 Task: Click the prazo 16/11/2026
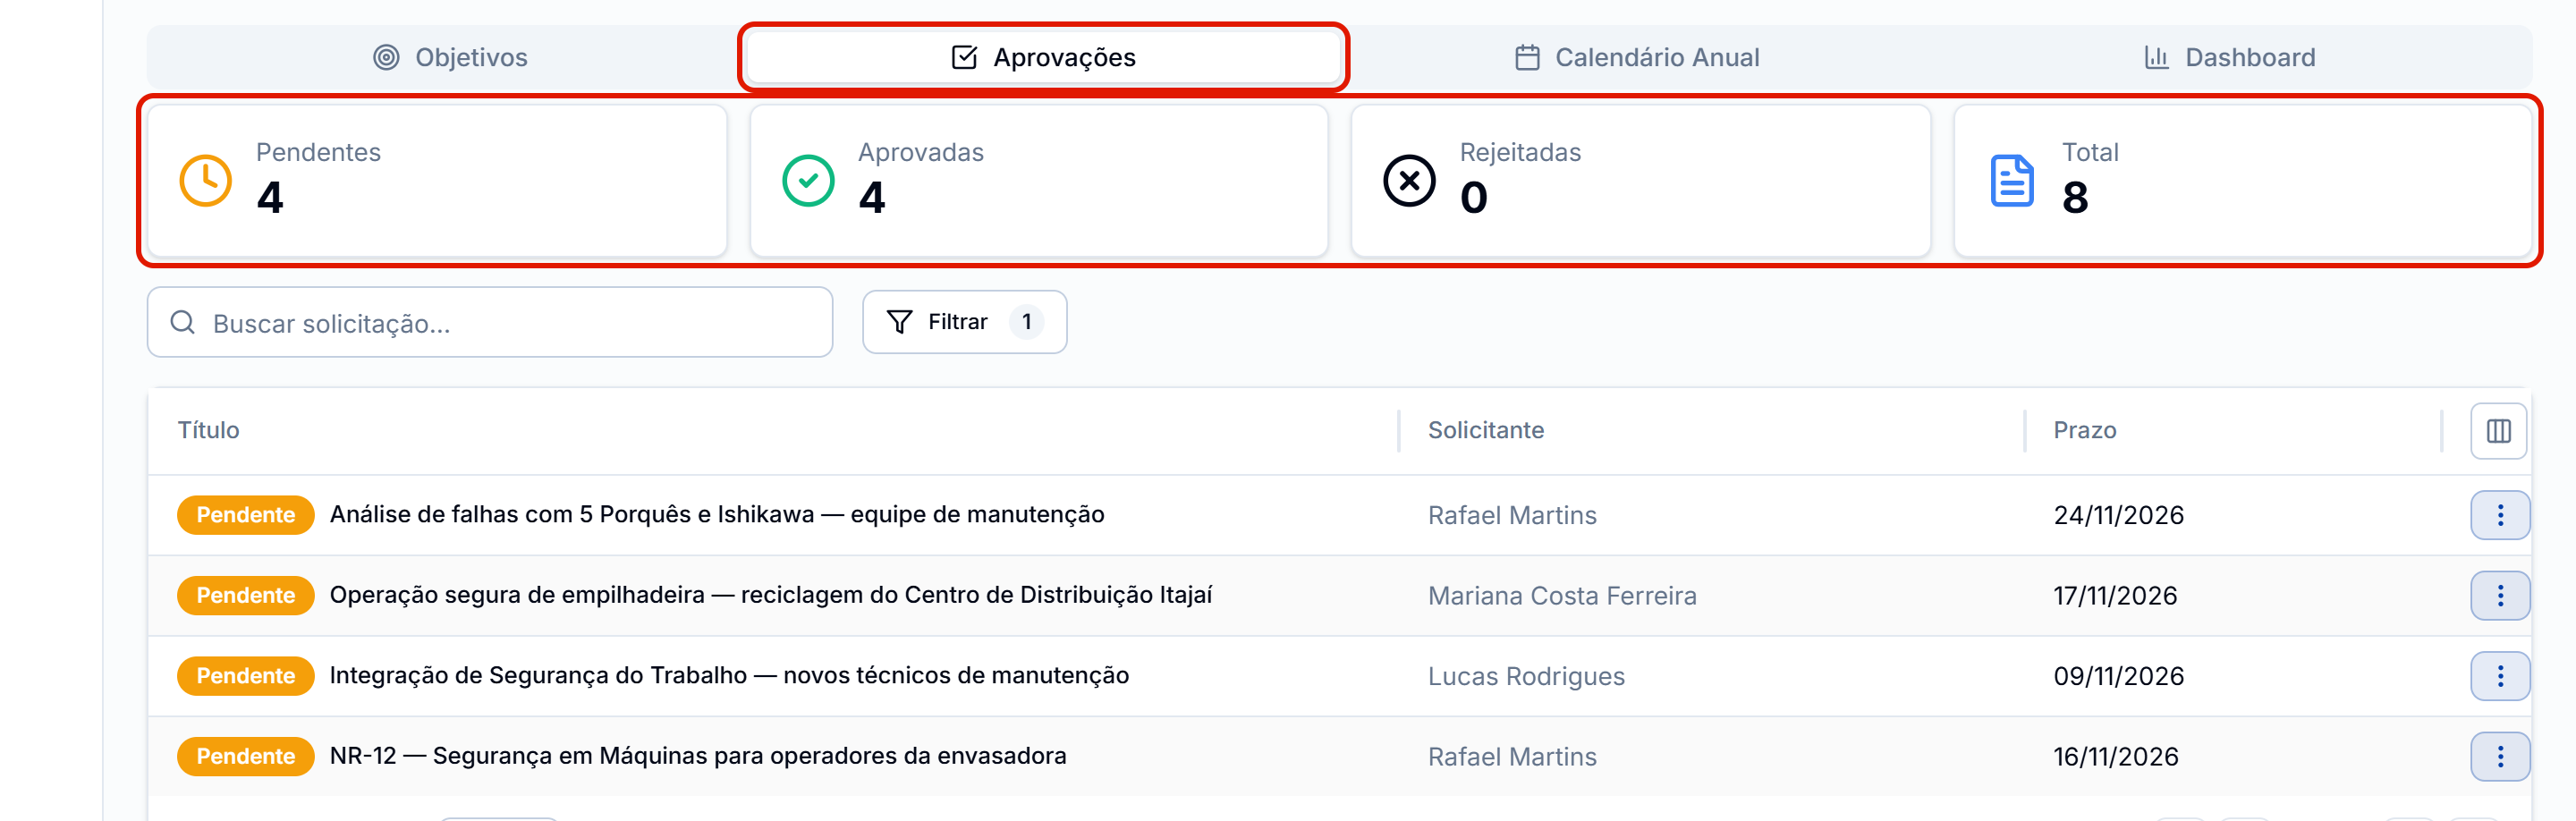click(x=2115, y=757)
